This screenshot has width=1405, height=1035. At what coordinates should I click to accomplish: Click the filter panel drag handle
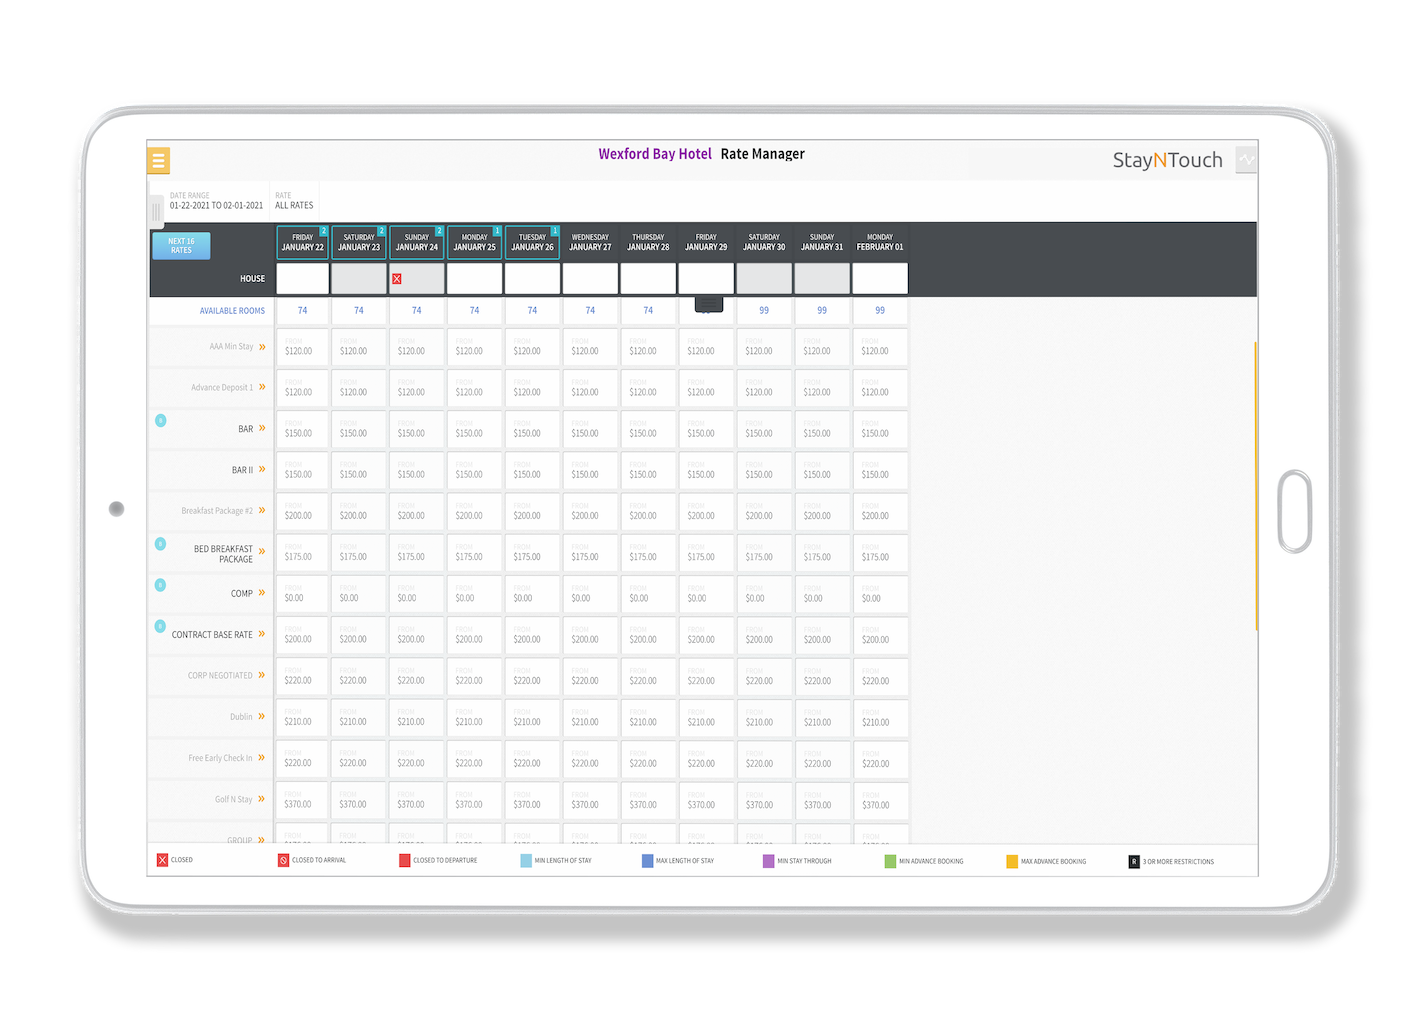pos(156,211)
